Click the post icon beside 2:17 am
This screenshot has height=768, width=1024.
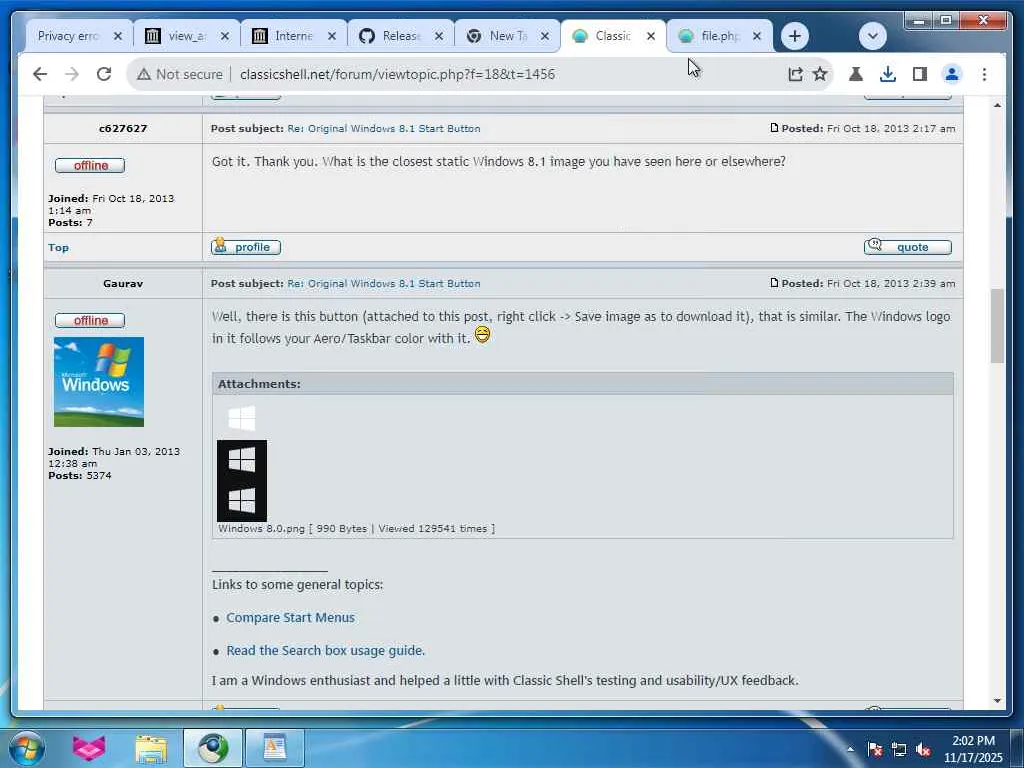point(774,128)
